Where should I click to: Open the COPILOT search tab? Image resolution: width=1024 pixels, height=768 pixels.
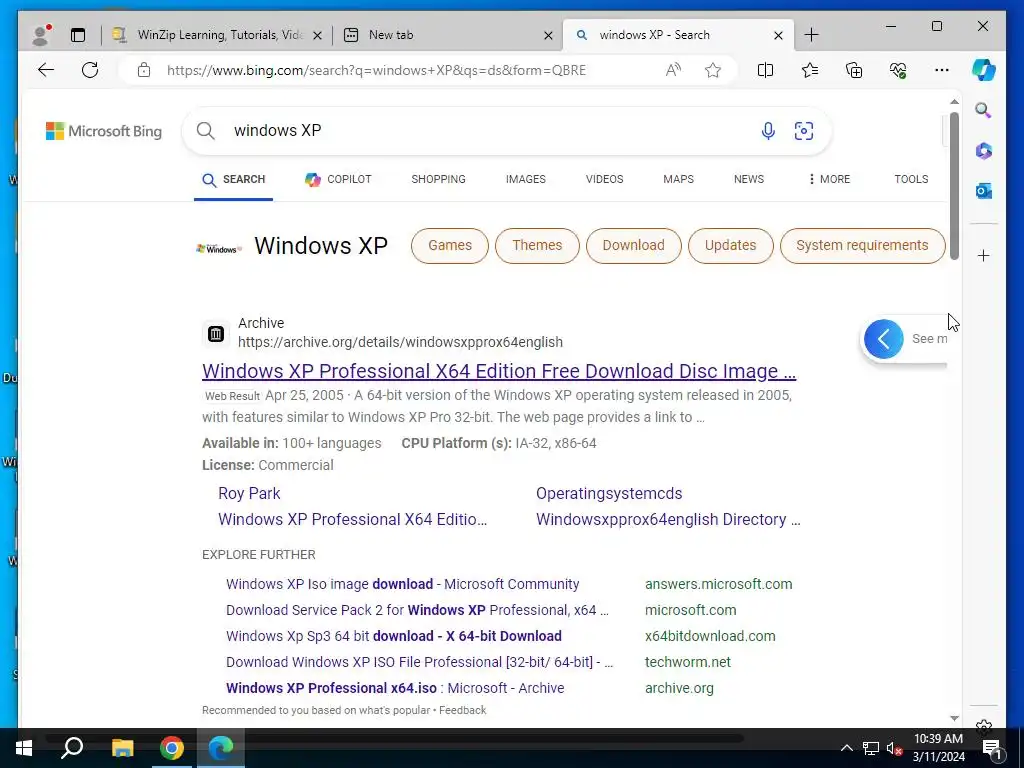338,179
